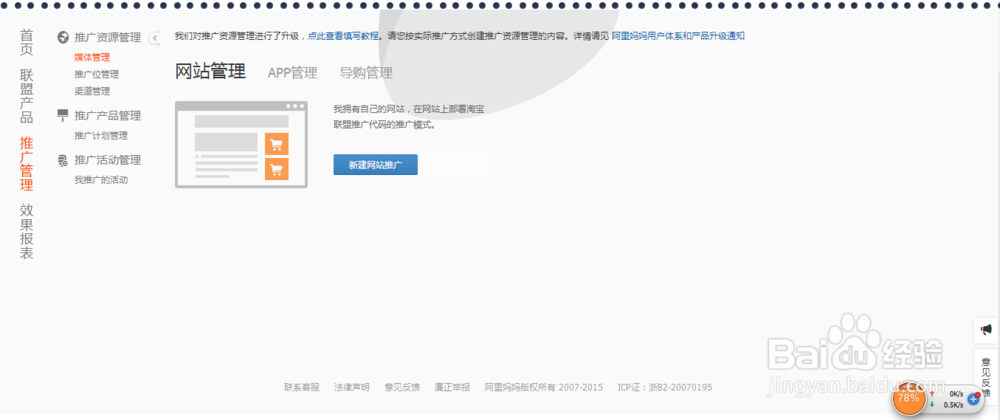Viewport: 1000px width, 420px height.
Task: Open the 点此查看填写教程 link
Action: (342, 36)
